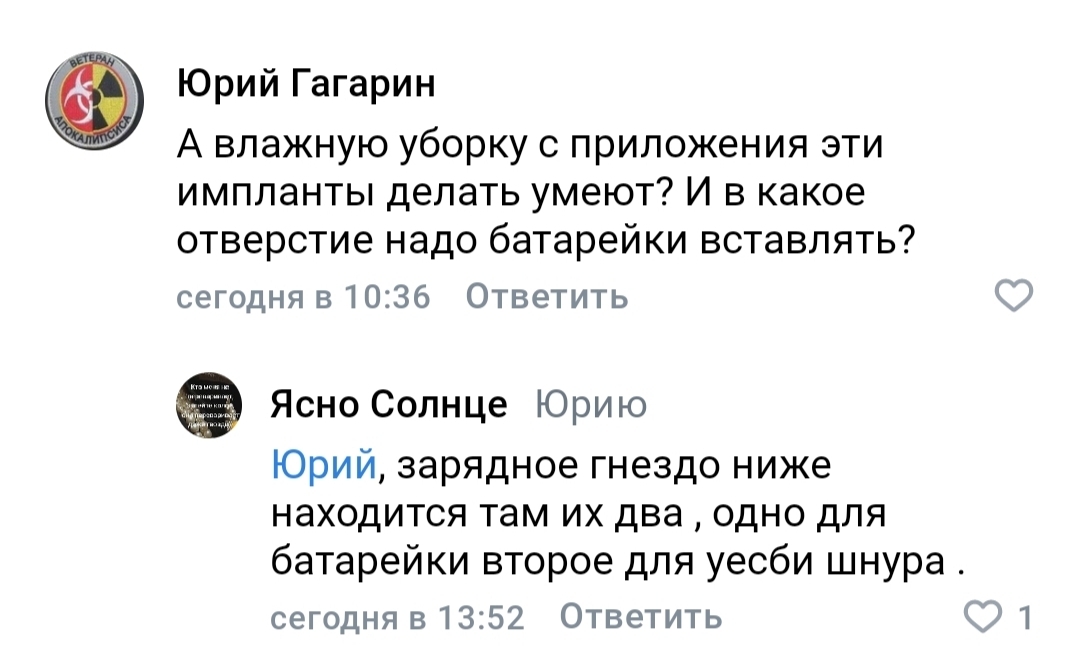
Task: Open the Юрий Гагарин profile name
Action: pyautogui.click(x=306, y=86)
